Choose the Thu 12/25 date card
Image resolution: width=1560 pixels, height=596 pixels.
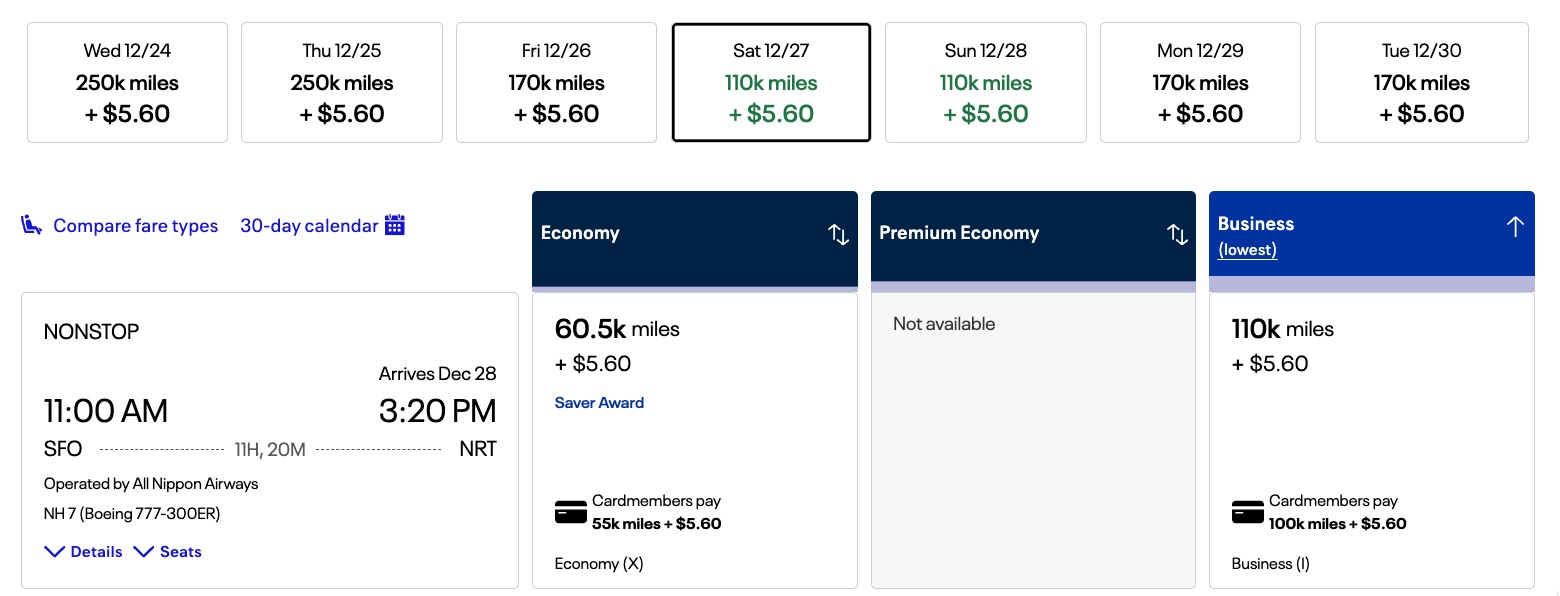click(341, 82)
